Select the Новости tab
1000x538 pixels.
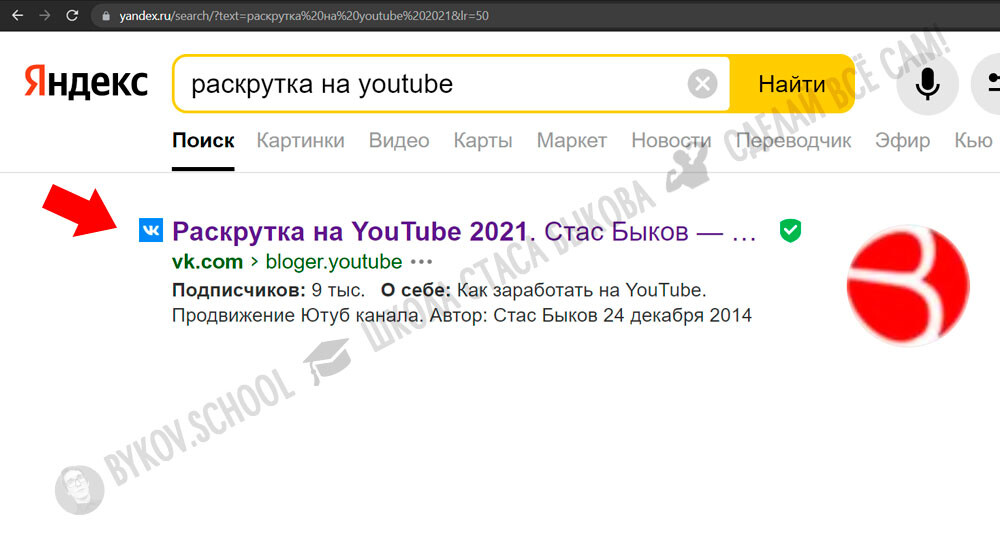671,141
